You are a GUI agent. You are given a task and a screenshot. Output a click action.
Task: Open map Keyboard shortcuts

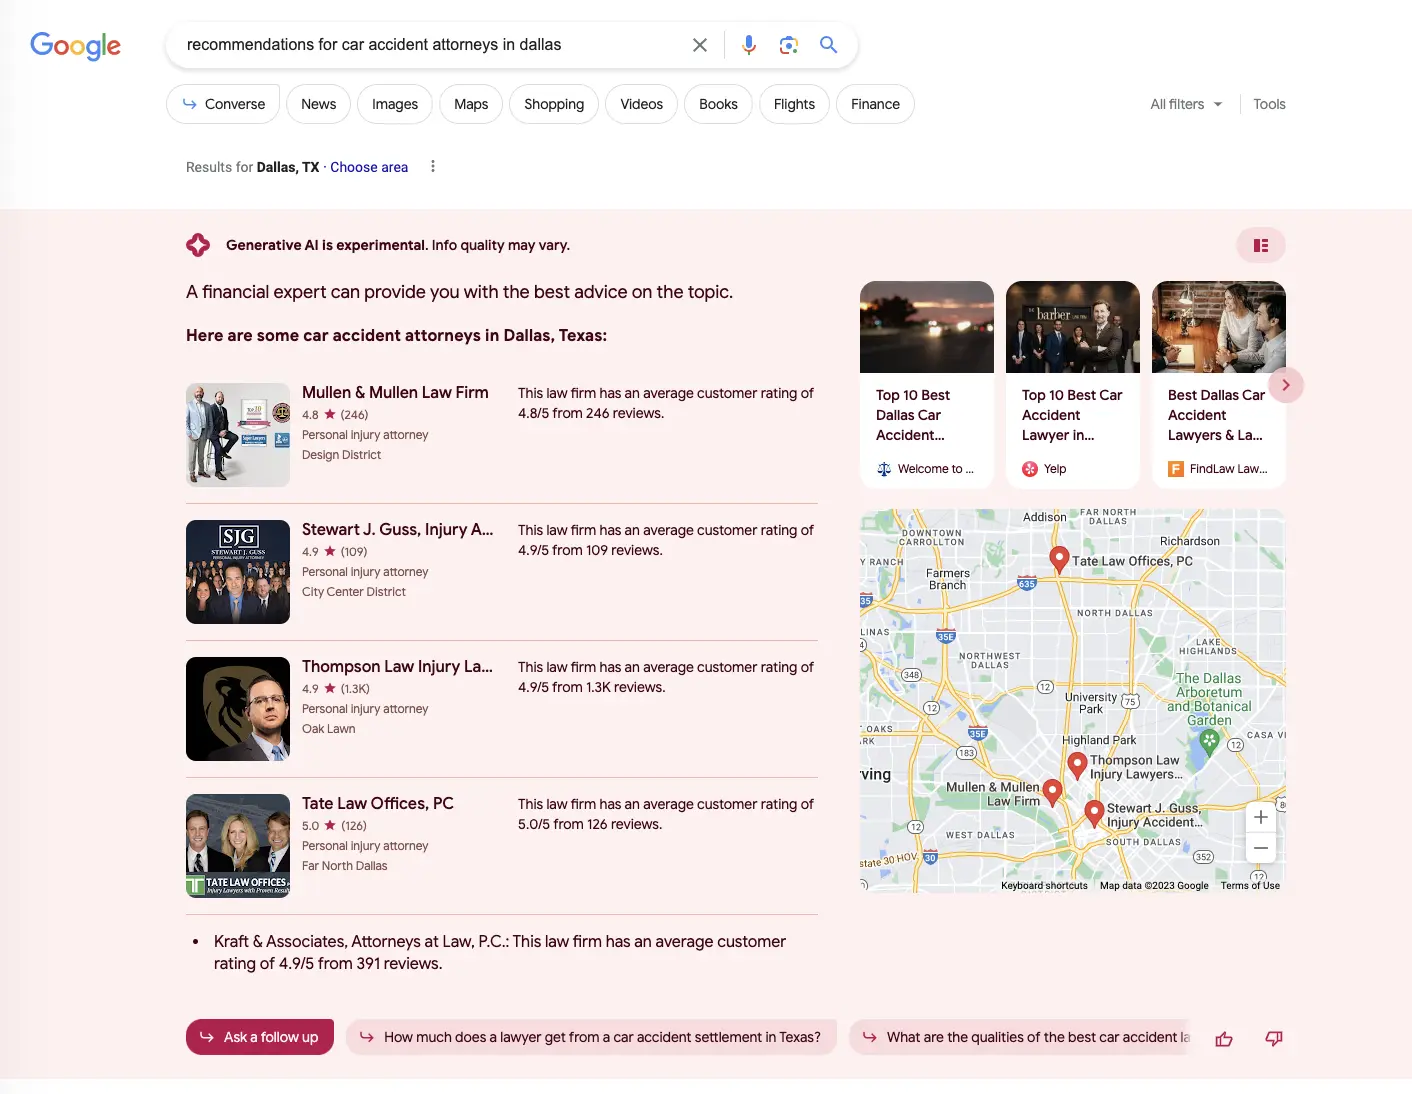pyautogui.click(x=1044, y=885)
